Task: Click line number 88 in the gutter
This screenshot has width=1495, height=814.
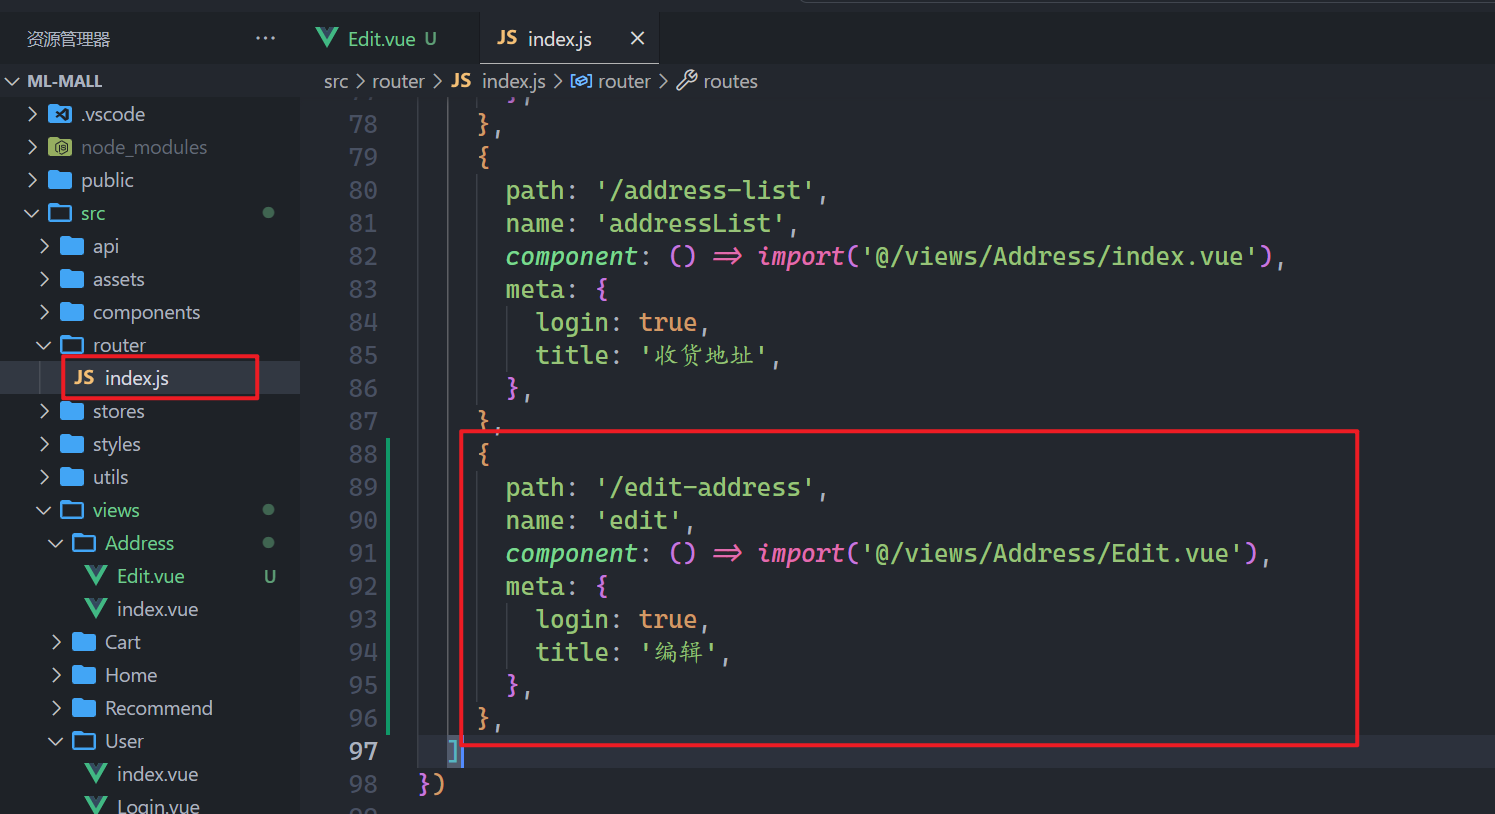Action: point(363,454)
